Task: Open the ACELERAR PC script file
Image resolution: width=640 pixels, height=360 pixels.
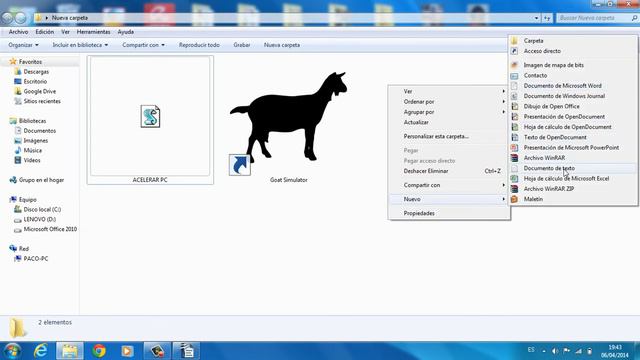Action: click(x=150, y=120)
